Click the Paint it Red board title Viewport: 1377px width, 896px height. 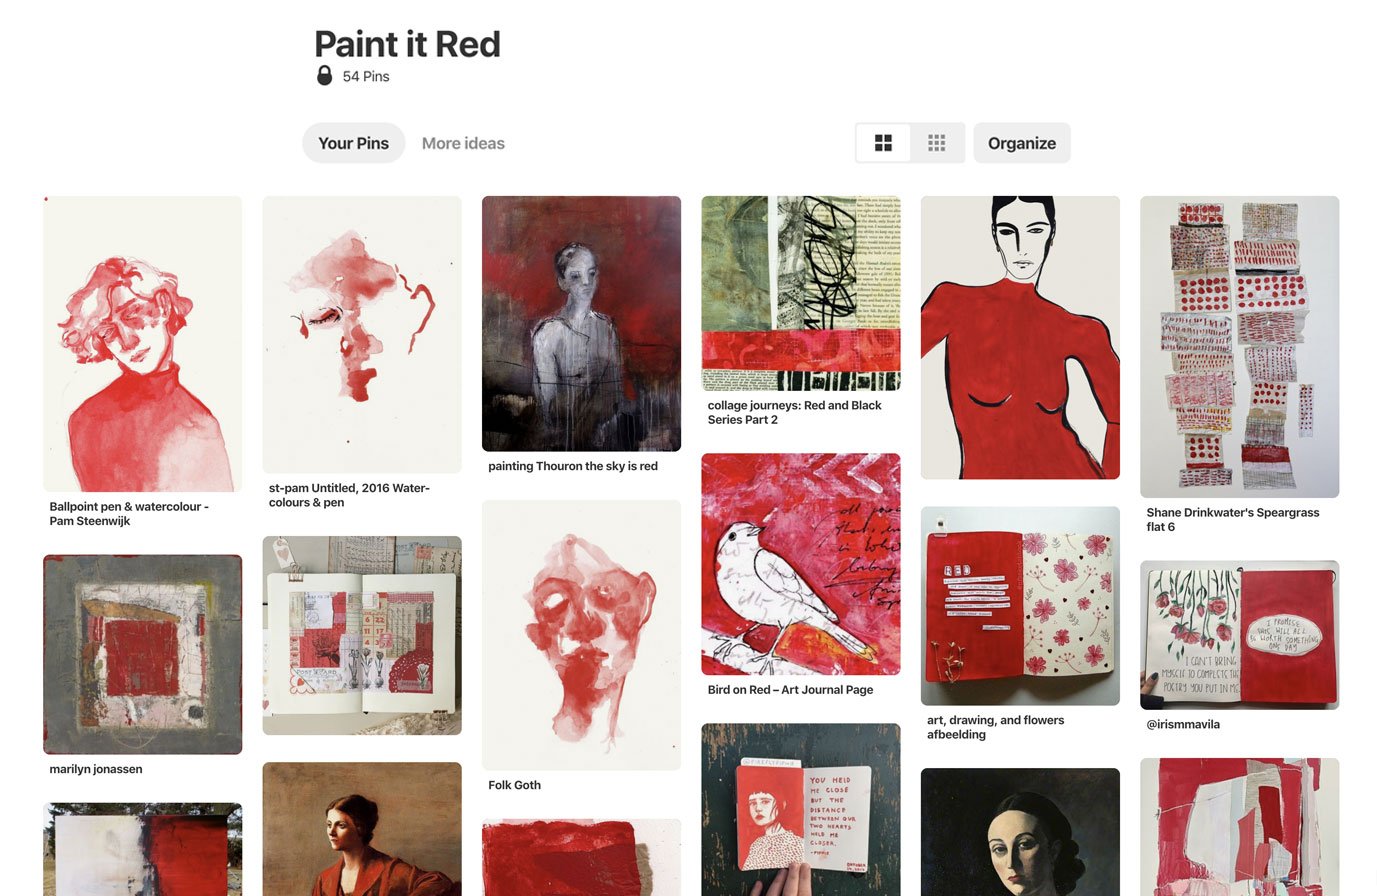point(407,44)
